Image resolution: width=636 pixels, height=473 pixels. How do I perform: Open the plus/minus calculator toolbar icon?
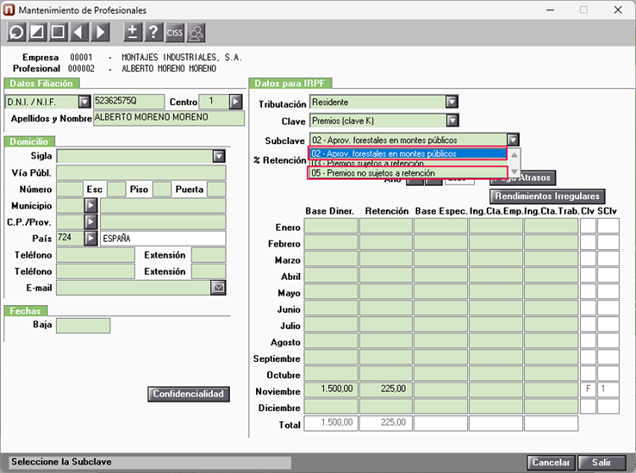point(133,32)
